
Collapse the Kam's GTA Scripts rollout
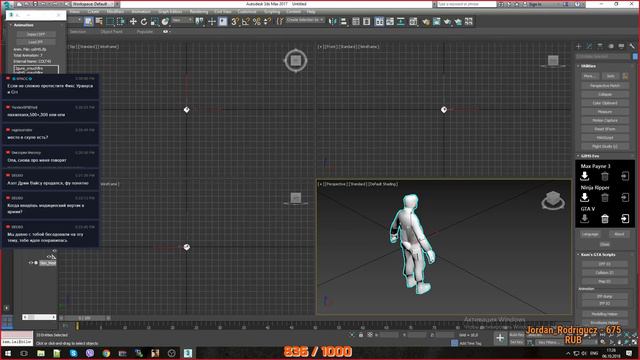(x=598, y=255)
